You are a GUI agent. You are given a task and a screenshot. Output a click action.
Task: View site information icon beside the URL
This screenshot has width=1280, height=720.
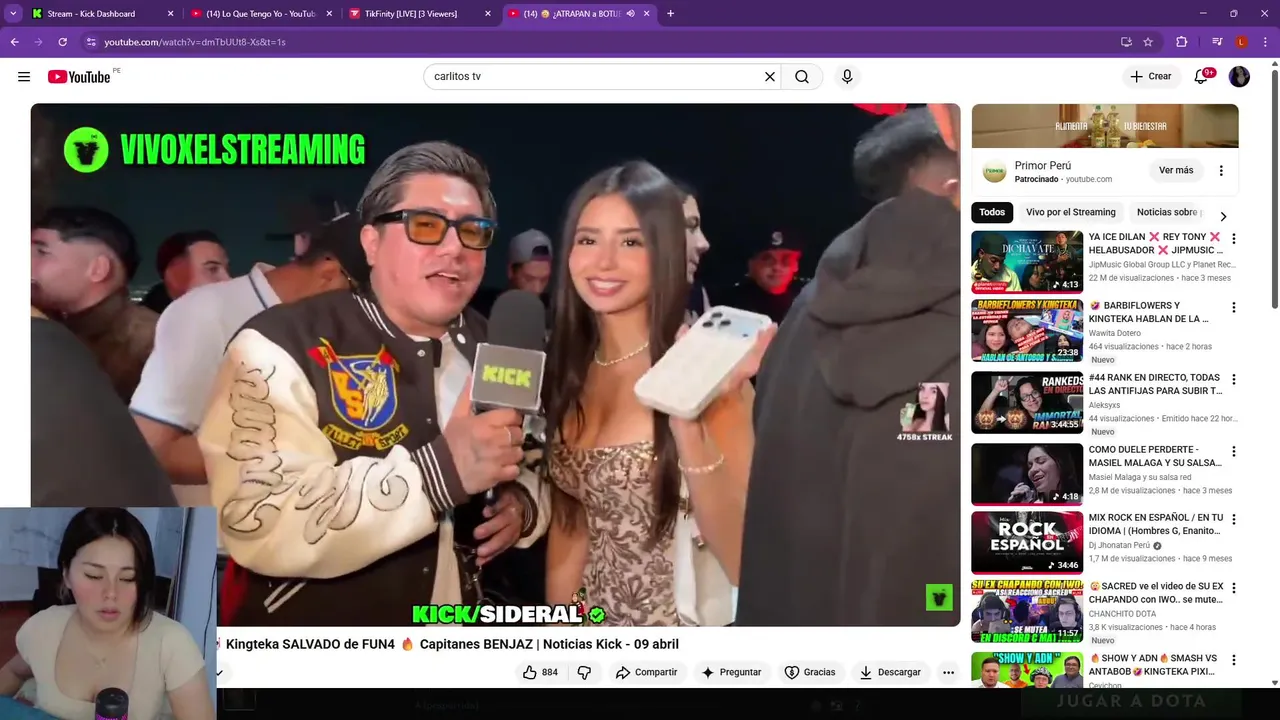[91, 42]
